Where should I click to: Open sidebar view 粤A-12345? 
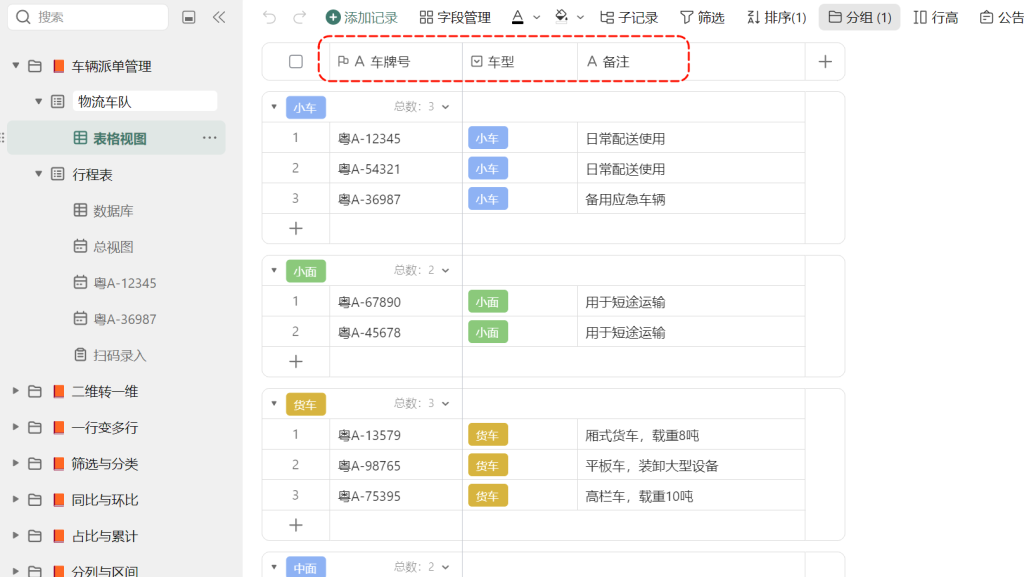pos(124,283)
